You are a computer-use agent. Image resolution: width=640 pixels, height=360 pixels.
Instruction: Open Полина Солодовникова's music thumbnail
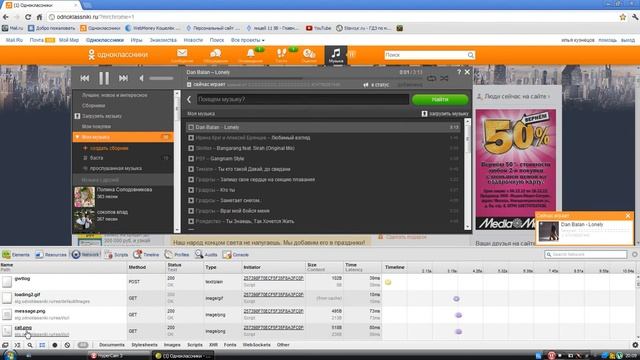pyautogui.click(x=84, y=197)
